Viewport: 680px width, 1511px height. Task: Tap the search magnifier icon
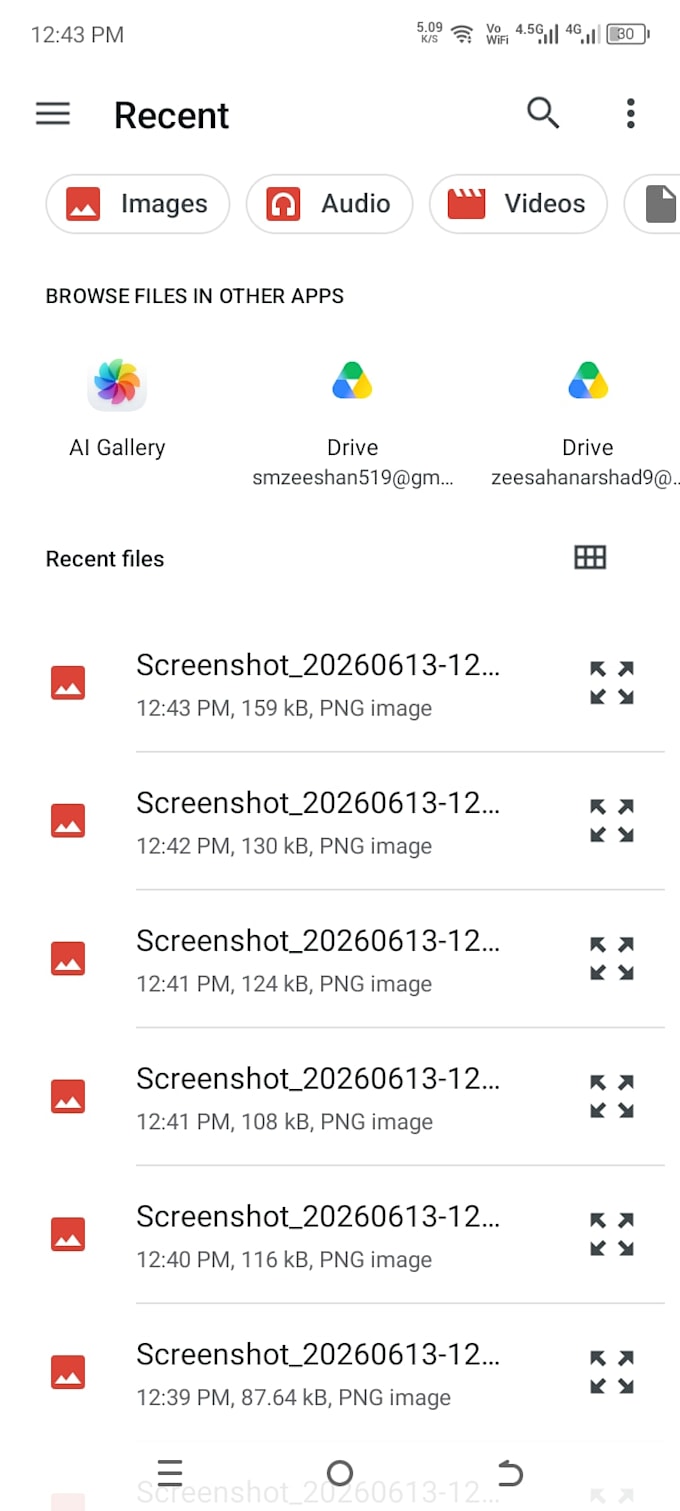click(543, 113)
